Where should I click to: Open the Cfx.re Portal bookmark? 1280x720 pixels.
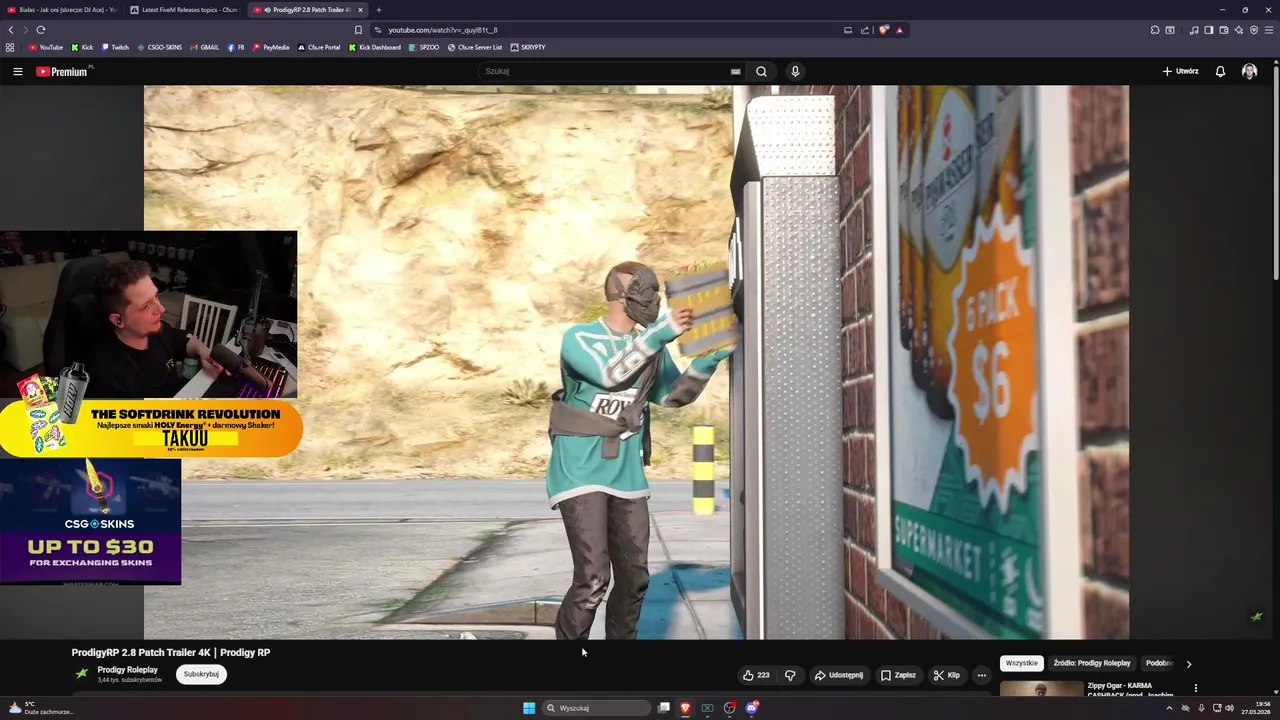[x=319, y=47]
